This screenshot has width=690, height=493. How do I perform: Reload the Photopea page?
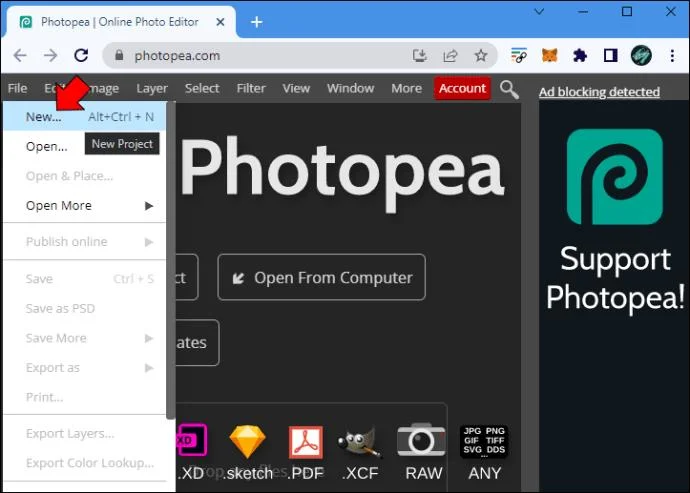[81, 55]
